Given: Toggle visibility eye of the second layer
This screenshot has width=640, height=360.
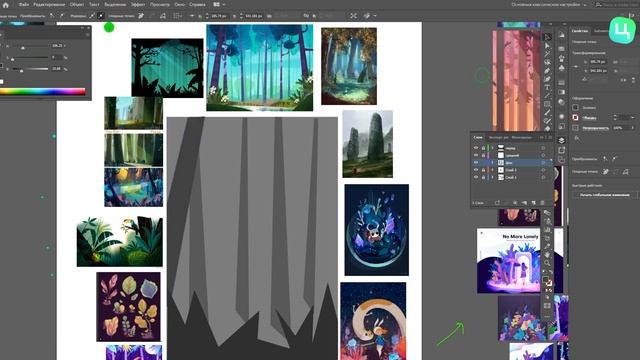Looking at the screenshot, I should [476, 155].
